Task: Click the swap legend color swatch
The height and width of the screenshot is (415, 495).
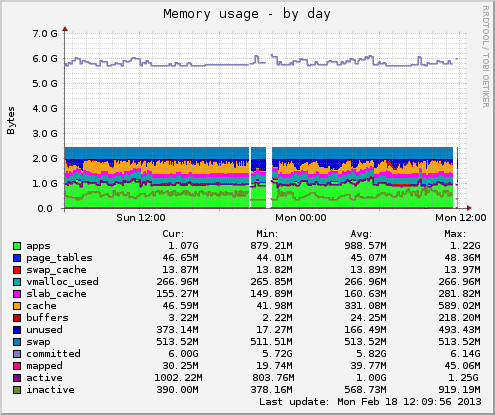Action: click(17, 342)
